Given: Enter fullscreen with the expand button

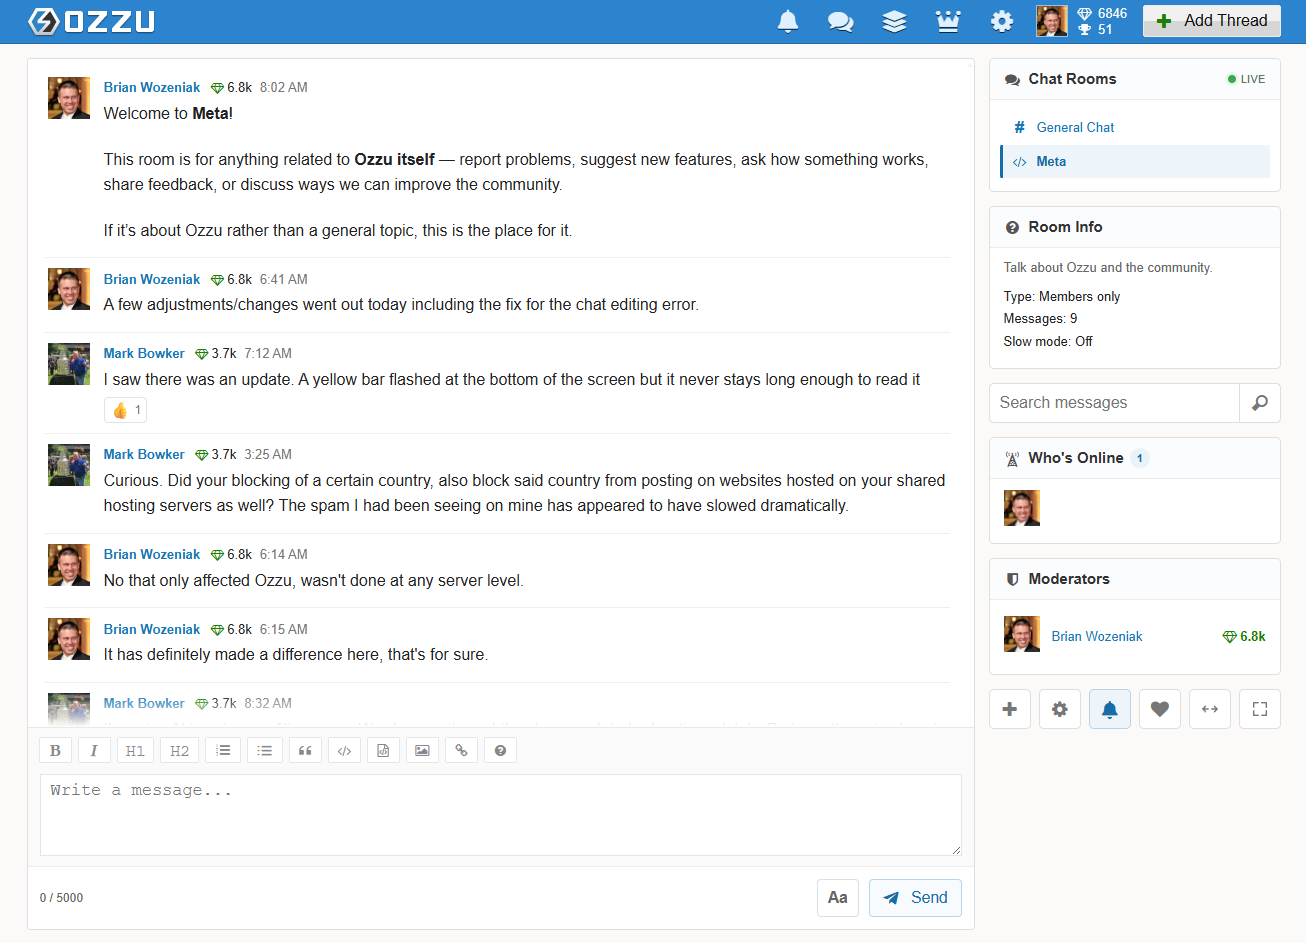Looking at the screenshot, I should [x=1260, y=709].
